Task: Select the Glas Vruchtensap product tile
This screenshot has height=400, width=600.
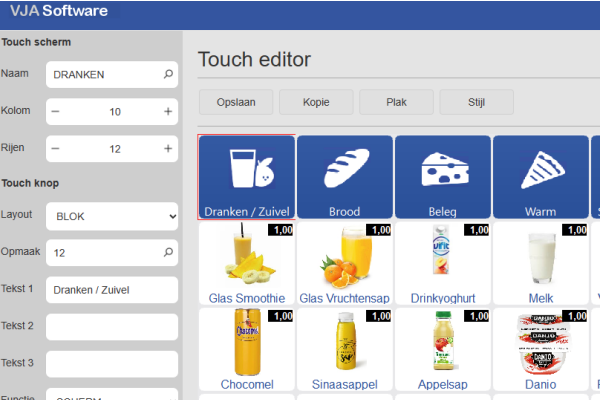Action: point(344,263)
